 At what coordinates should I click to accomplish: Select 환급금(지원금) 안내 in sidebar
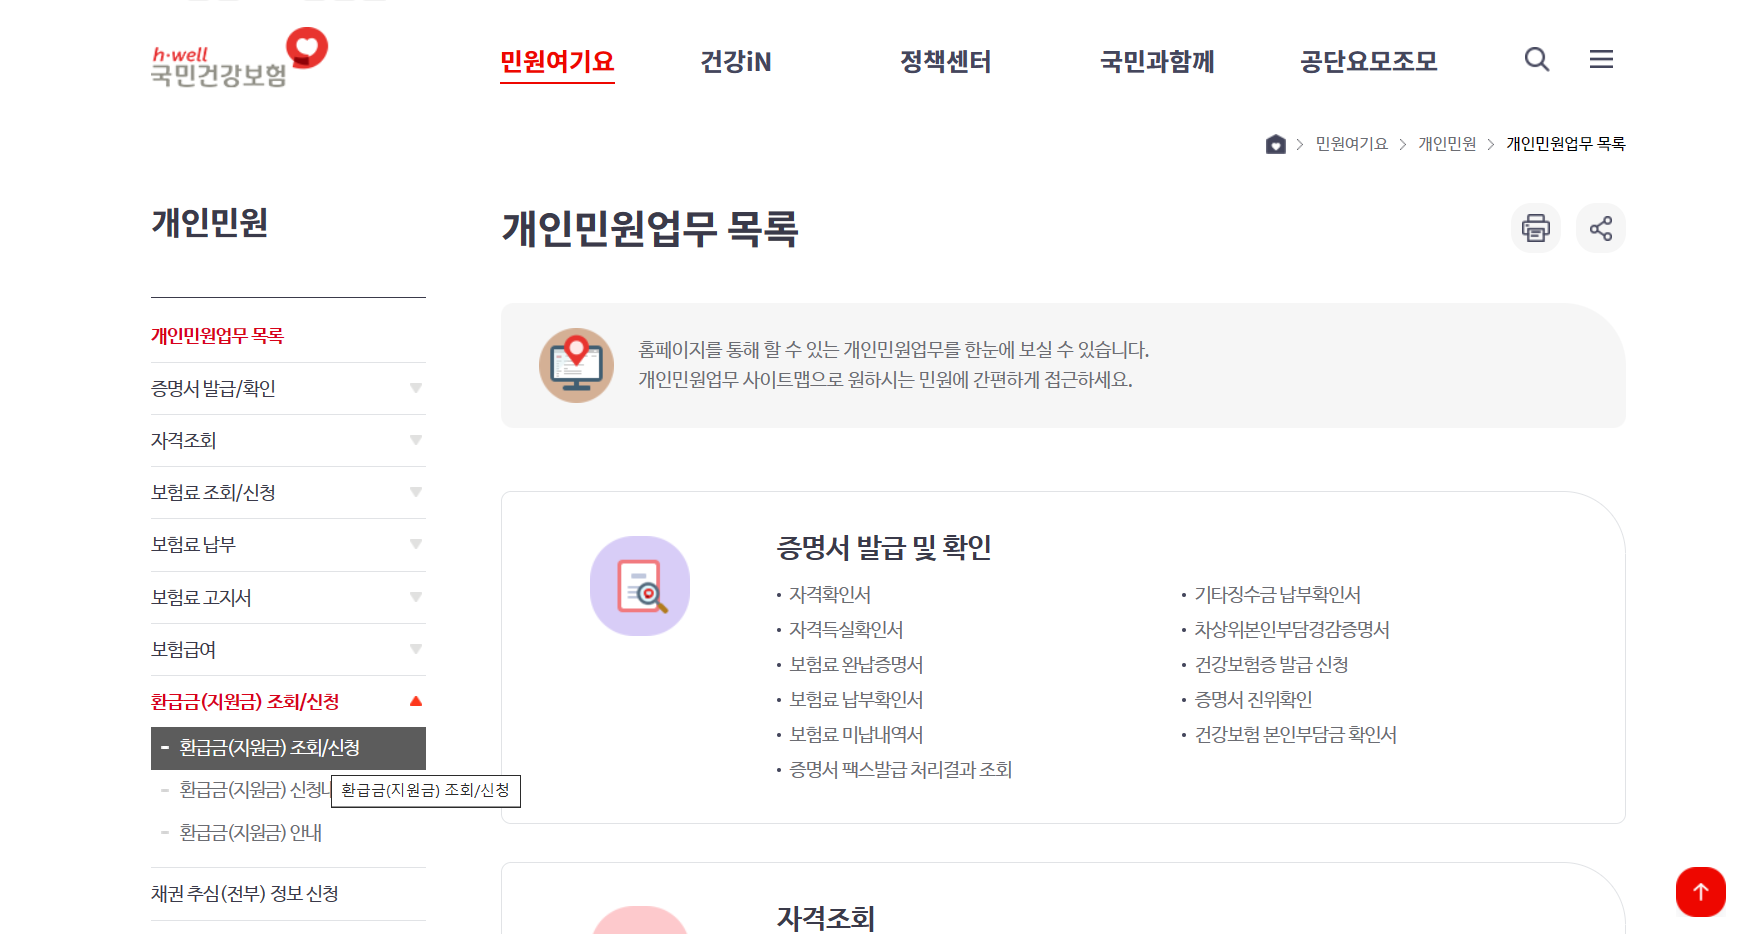pos(249,832)
